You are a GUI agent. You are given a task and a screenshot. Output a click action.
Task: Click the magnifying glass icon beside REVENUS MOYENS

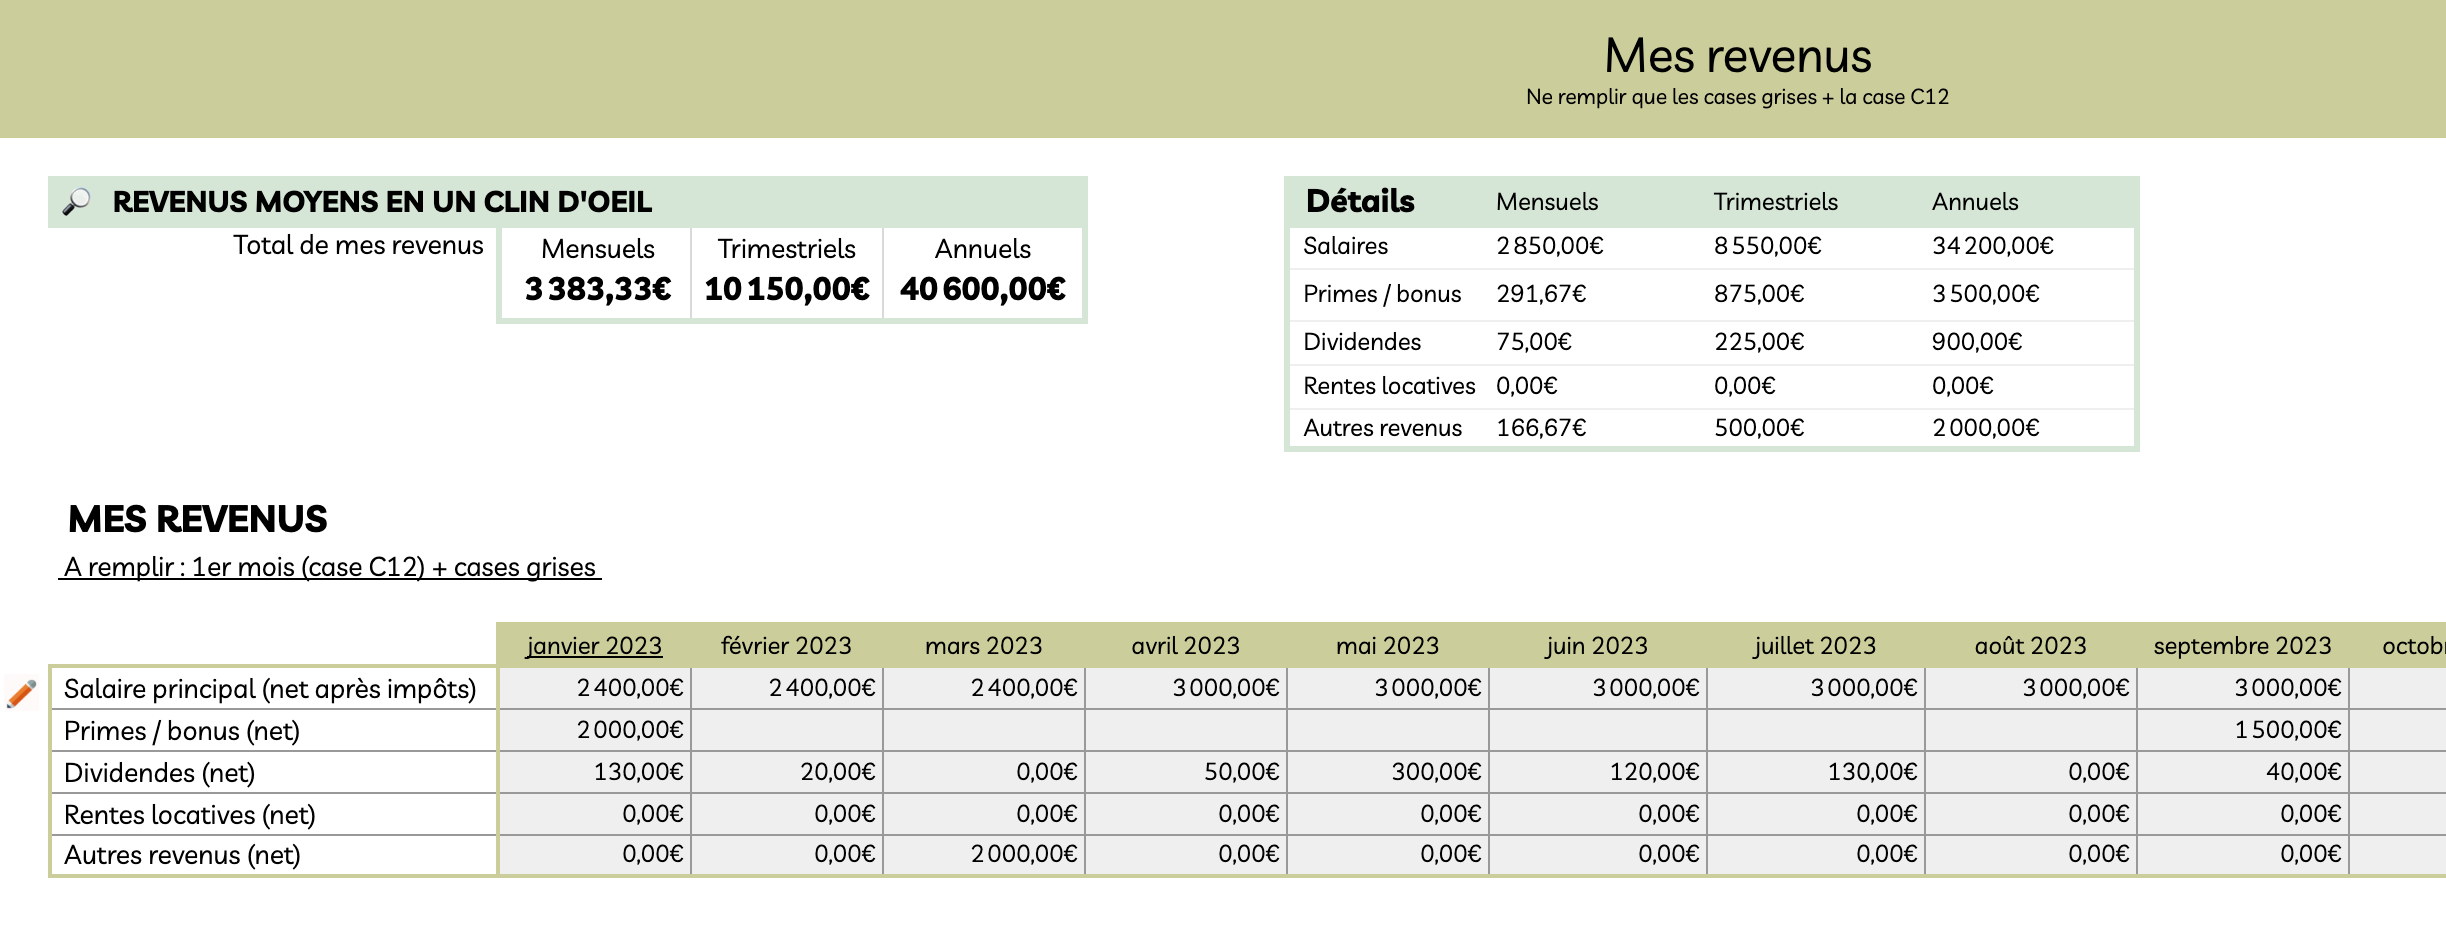[76, 202]
